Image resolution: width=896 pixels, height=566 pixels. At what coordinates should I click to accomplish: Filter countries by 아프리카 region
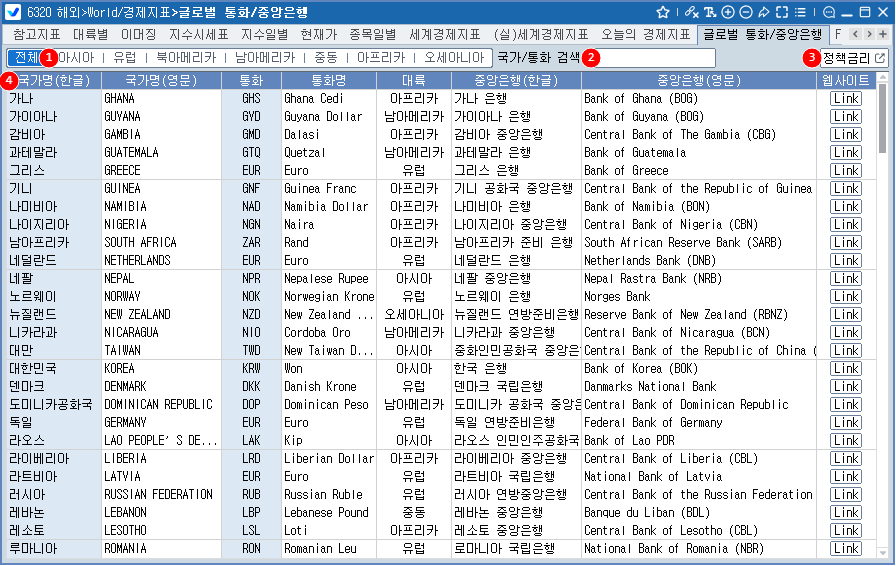[x=380, y=58]
